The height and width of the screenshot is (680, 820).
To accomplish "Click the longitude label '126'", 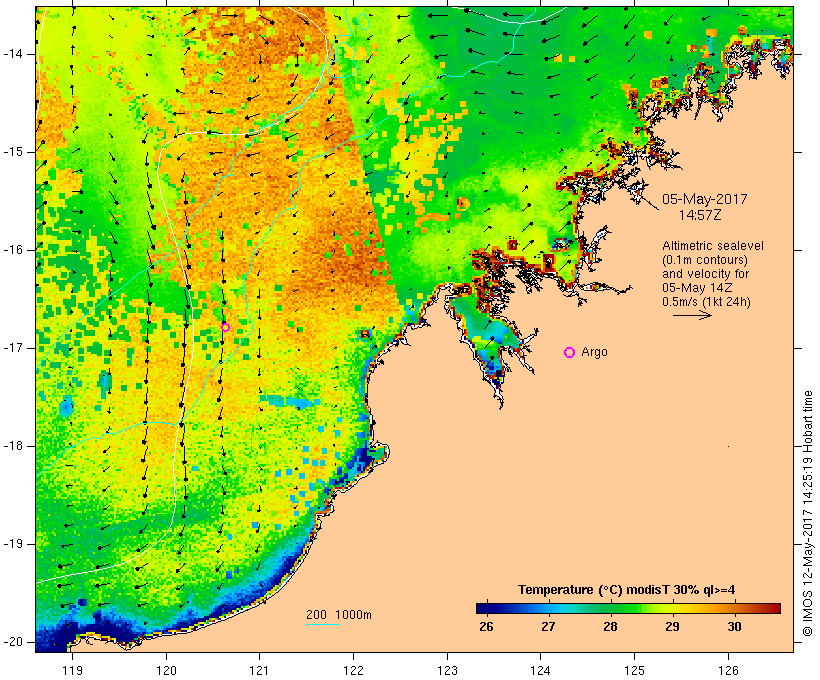I will (x=728, y=670).
